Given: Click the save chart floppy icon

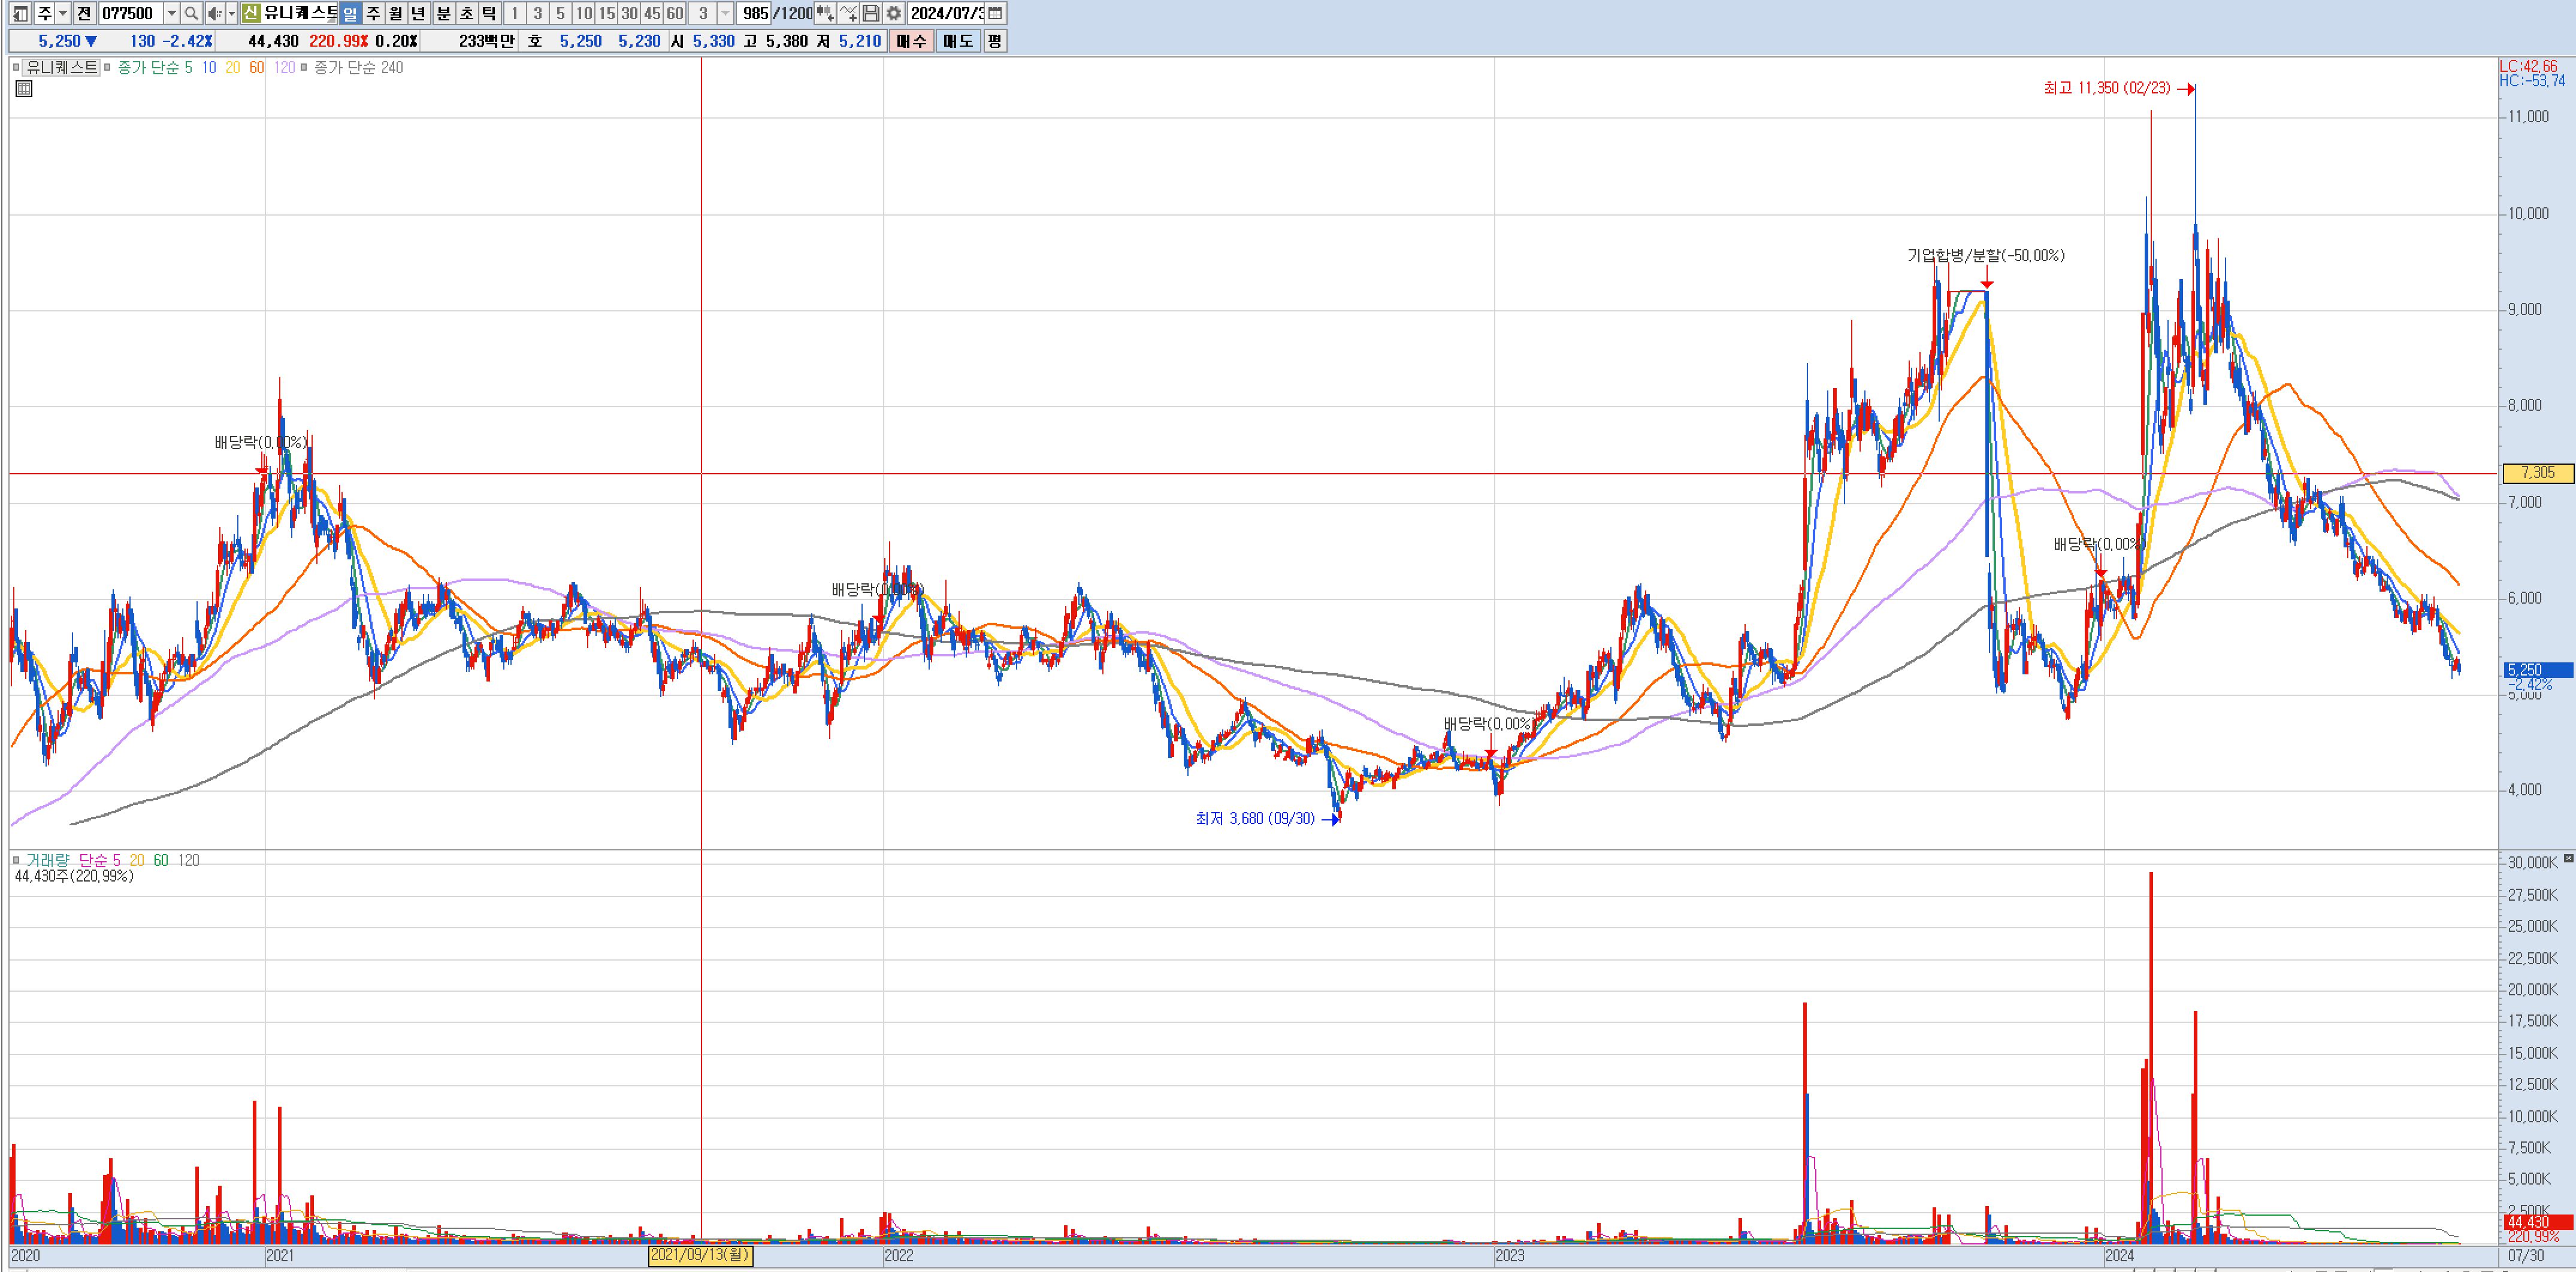Looking at the screenshot, I should click(871, 13).
